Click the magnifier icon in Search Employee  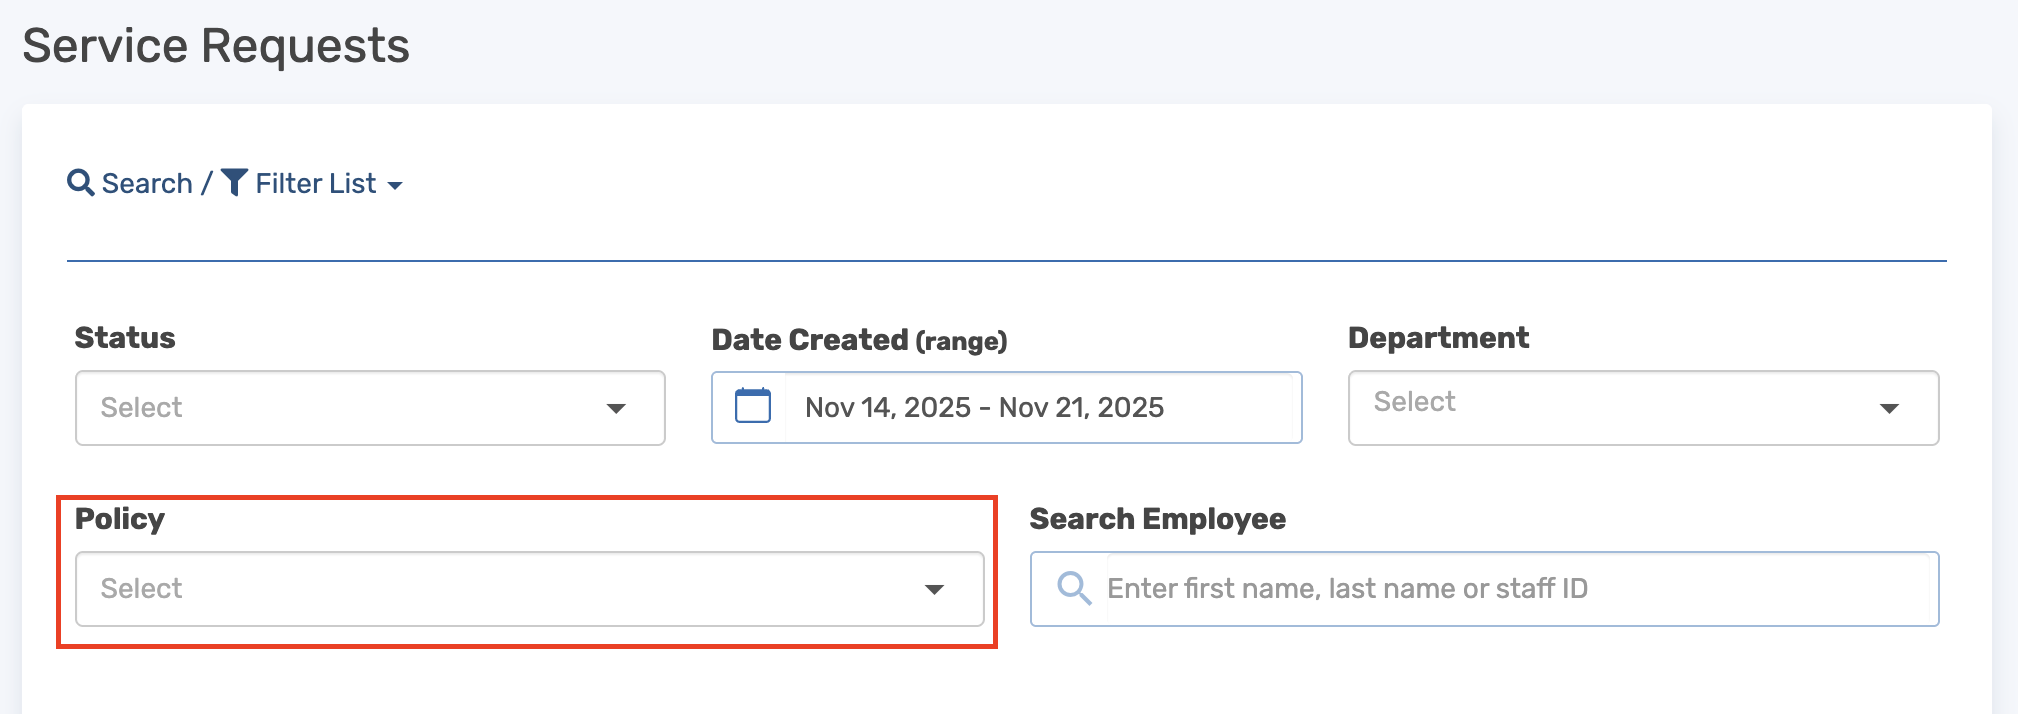(1073, 588)
